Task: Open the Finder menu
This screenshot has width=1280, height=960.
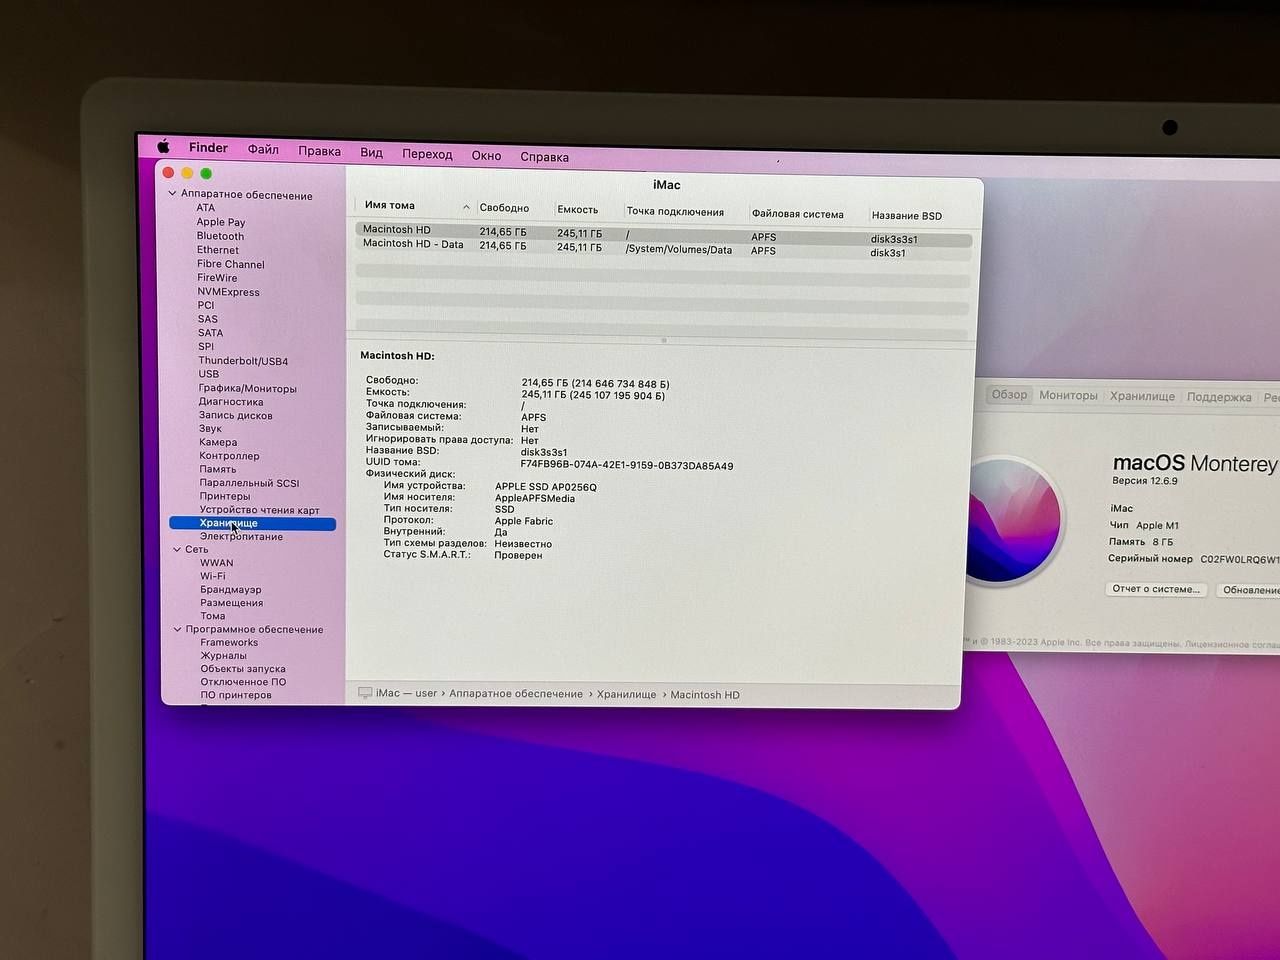Action: tap(208, 148)
